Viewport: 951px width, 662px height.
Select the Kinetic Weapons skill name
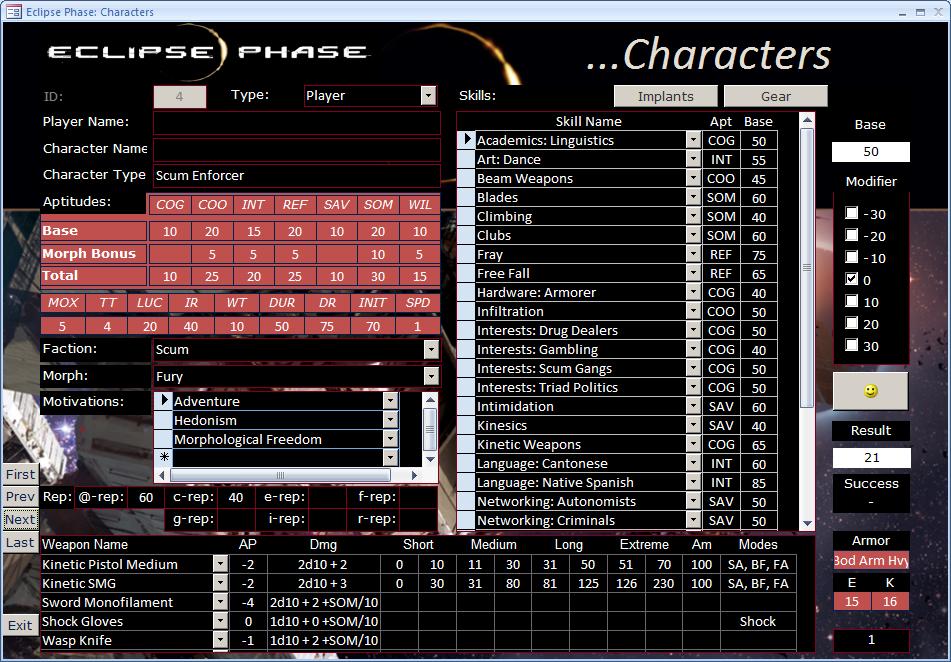coord(580,444)
